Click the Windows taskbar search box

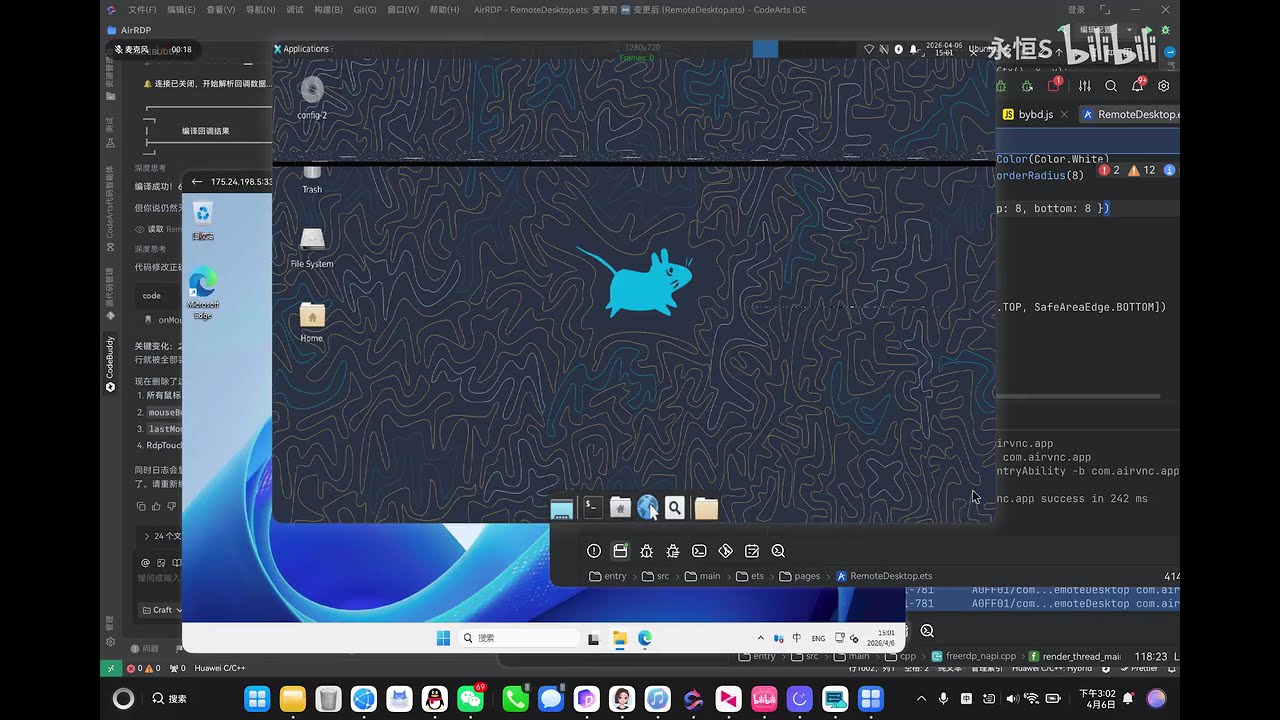(x=519, y=638)
